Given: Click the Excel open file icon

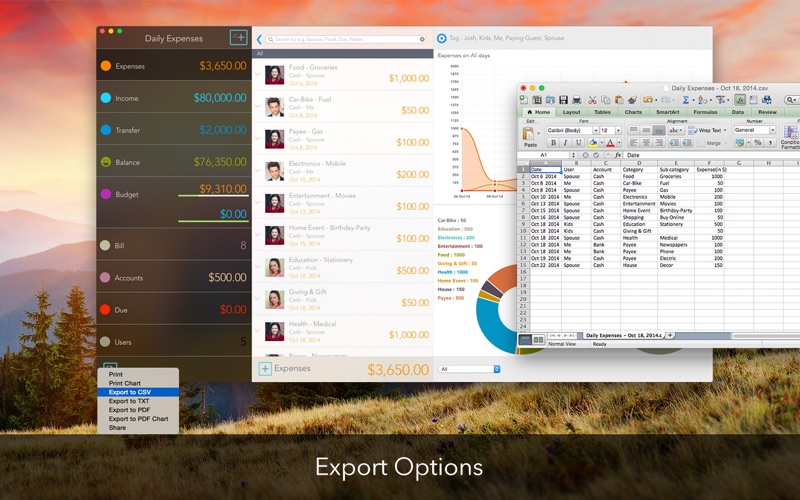Looking at the screenshot, I should click(550, 100).
